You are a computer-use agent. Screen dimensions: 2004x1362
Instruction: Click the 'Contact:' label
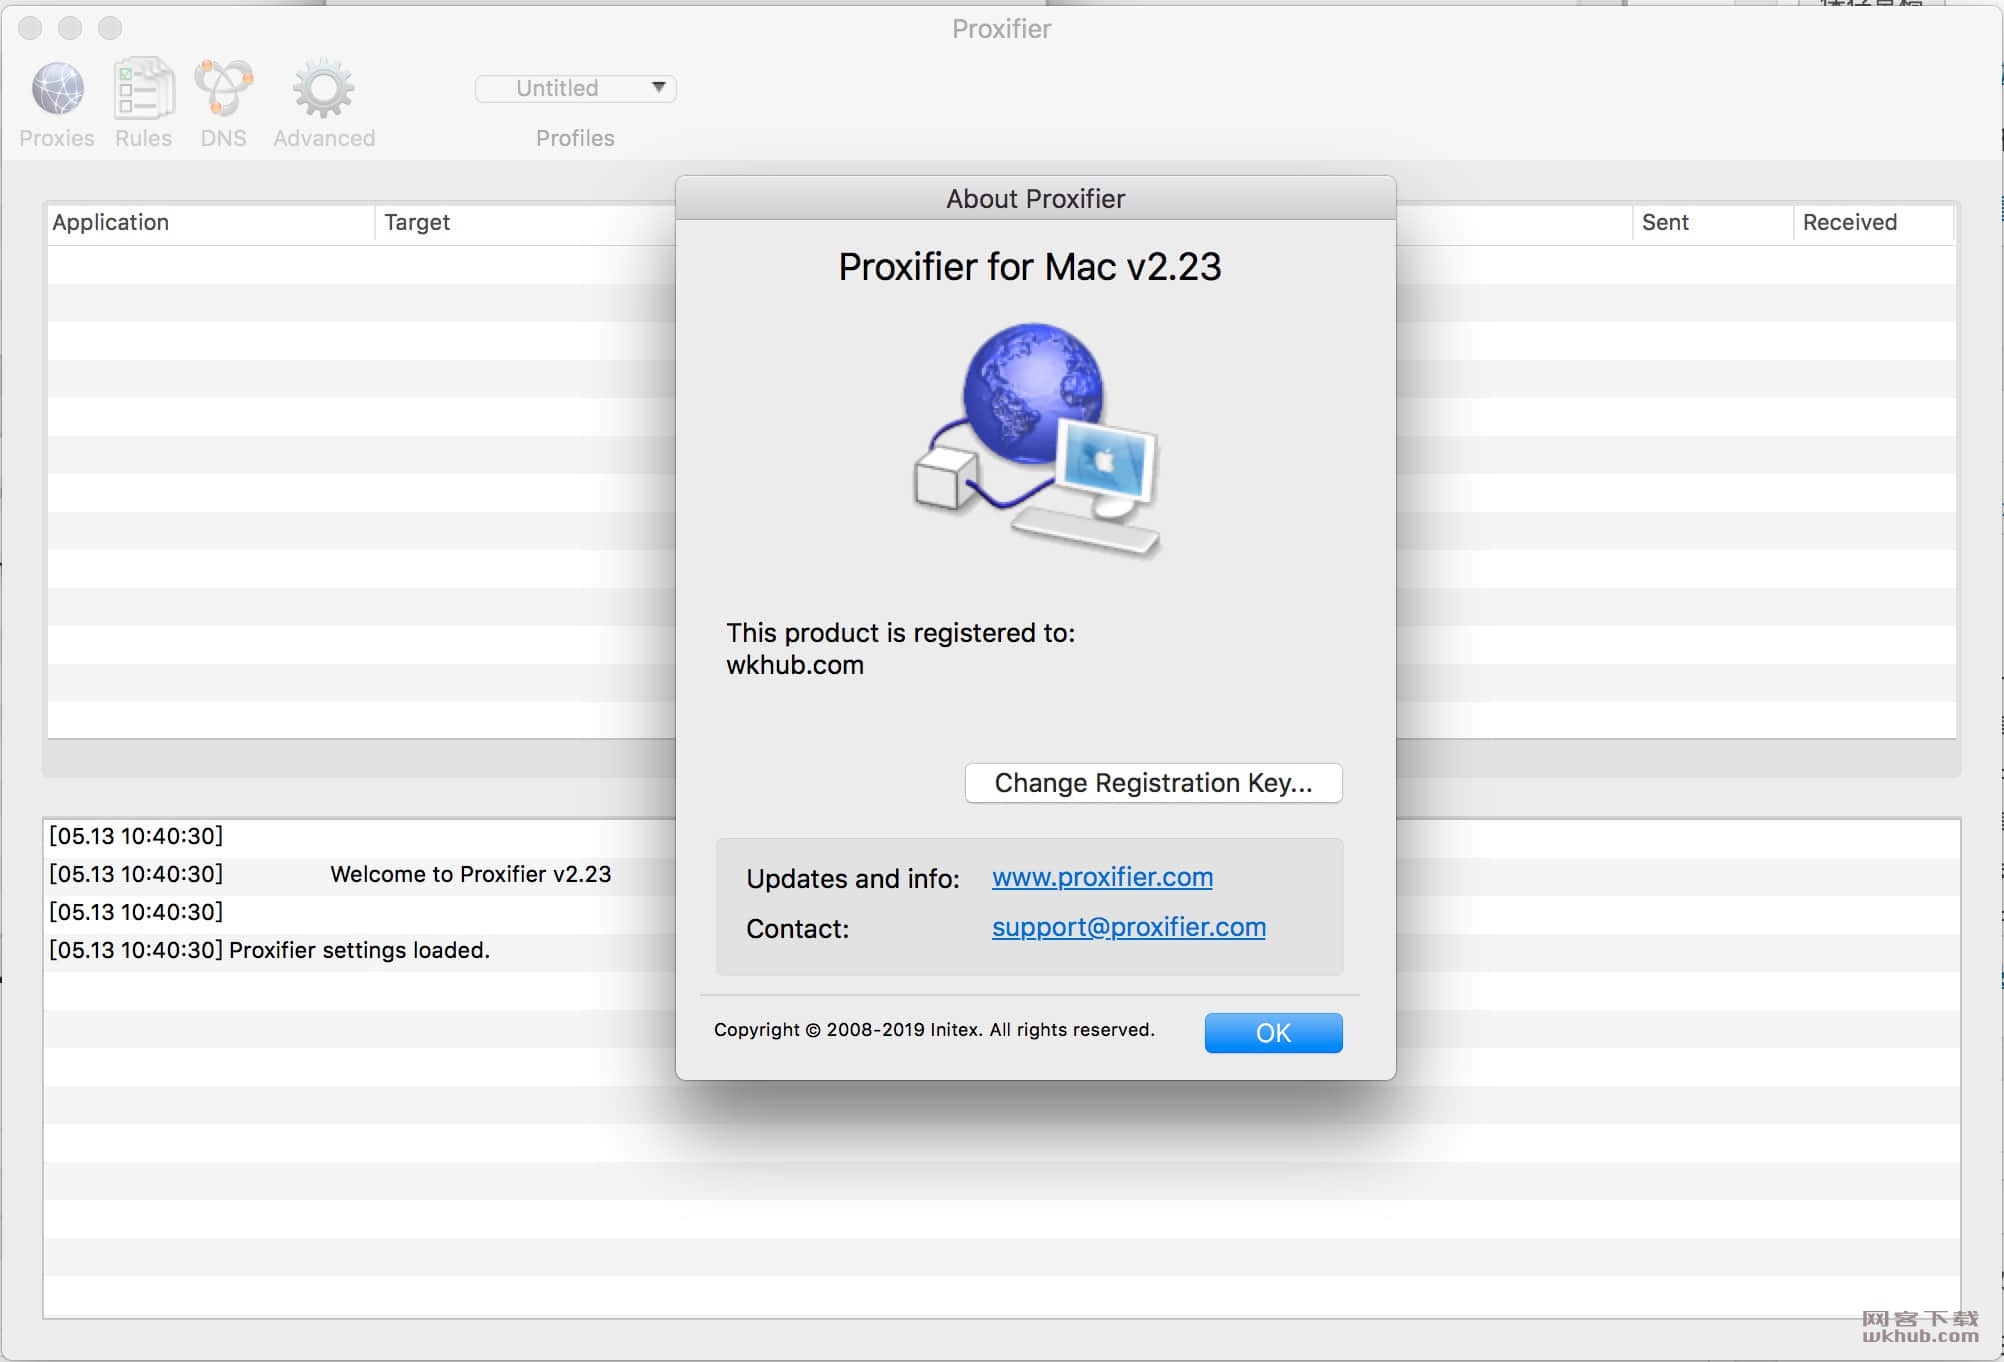tap(797, 929)
